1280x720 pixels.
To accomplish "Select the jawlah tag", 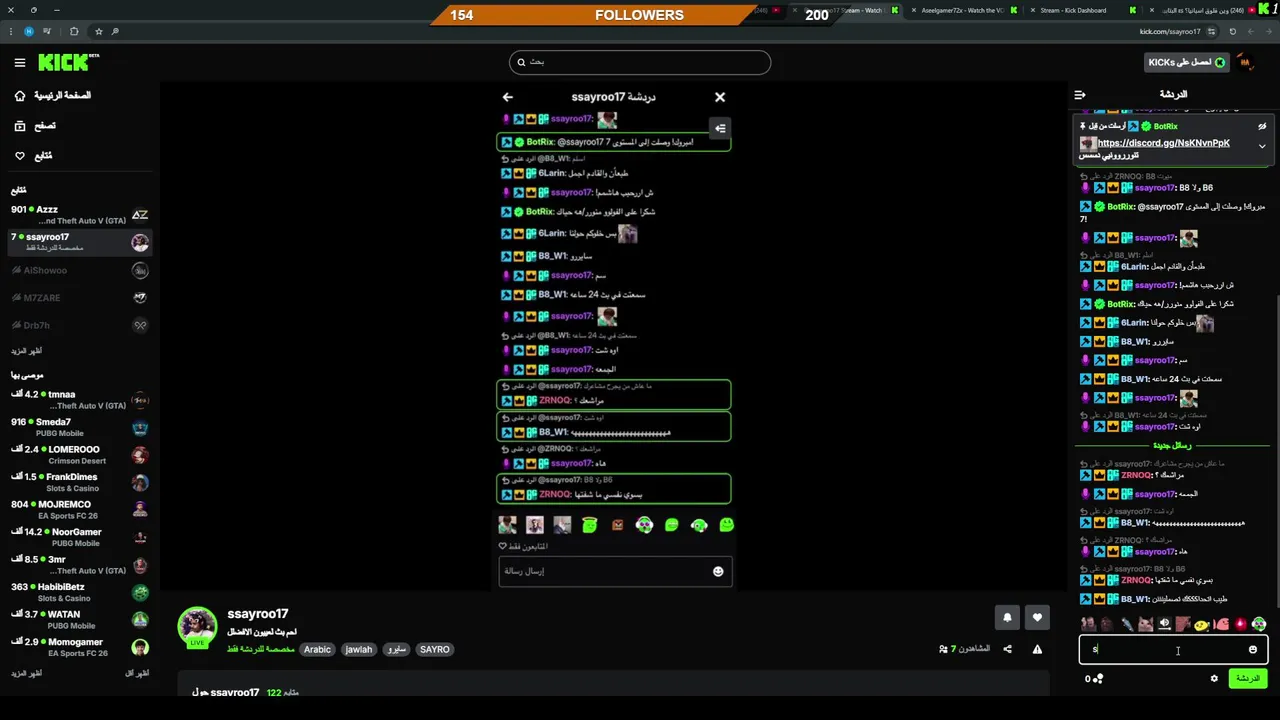I will click(x=358, y=650).
